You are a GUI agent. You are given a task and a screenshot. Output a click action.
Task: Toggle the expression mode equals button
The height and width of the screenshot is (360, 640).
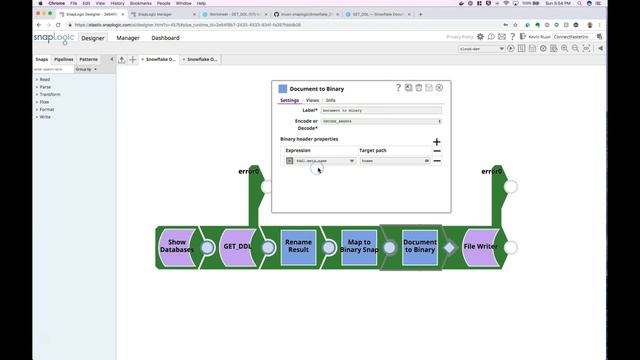289,161
